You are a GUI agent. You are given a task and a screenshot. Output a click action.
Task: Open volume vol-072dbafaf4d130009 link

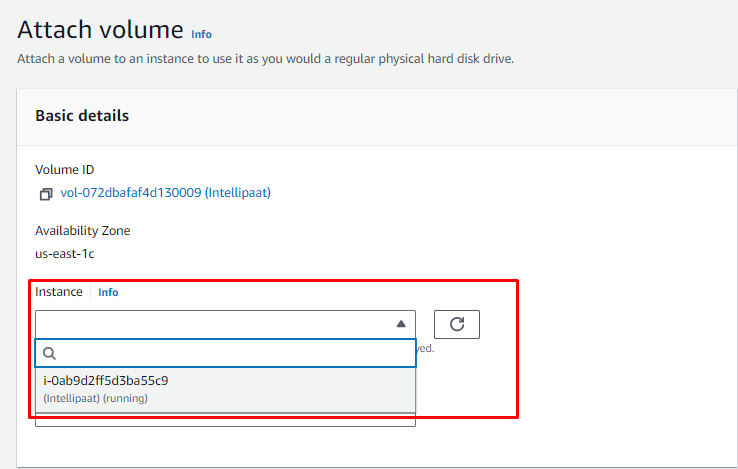165,192
